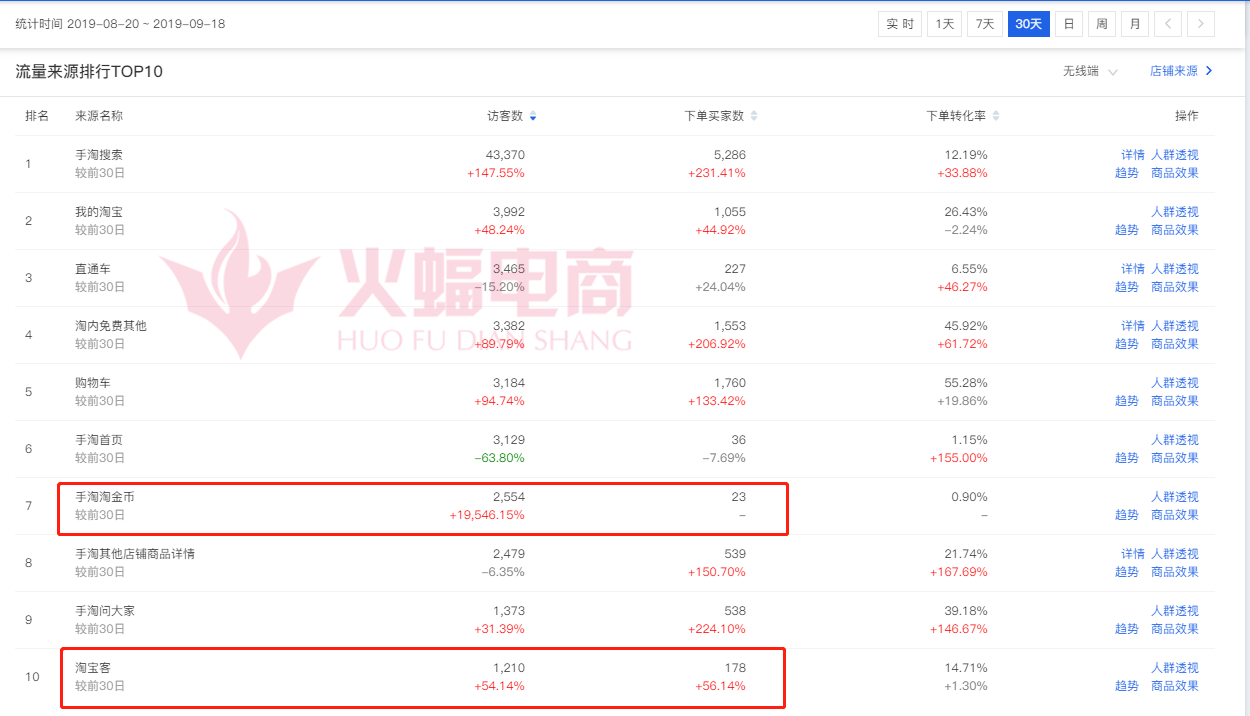The height and width of the screenshot is (716, 1250).
Task: Open 详情 for 手淘搜索 row
Action: [x=1132, y=155]
